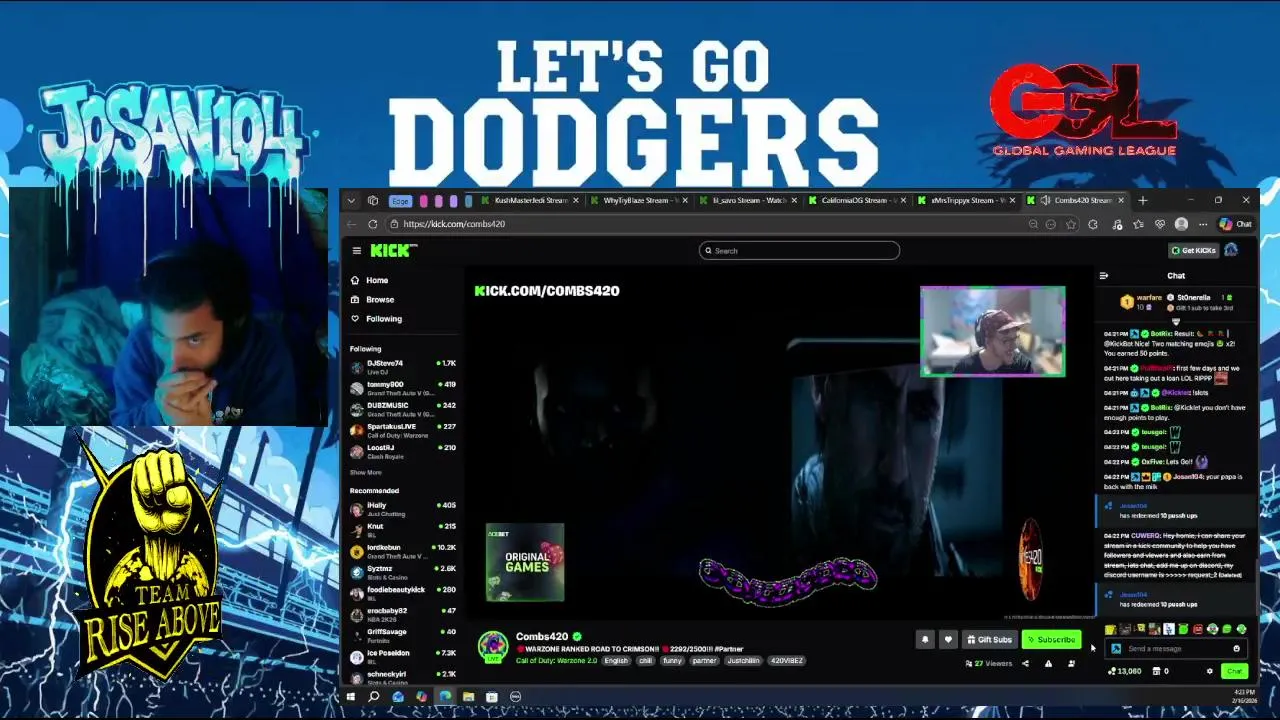Click the Call of Duty: Warzone 2.0 category link

(556, 661)
